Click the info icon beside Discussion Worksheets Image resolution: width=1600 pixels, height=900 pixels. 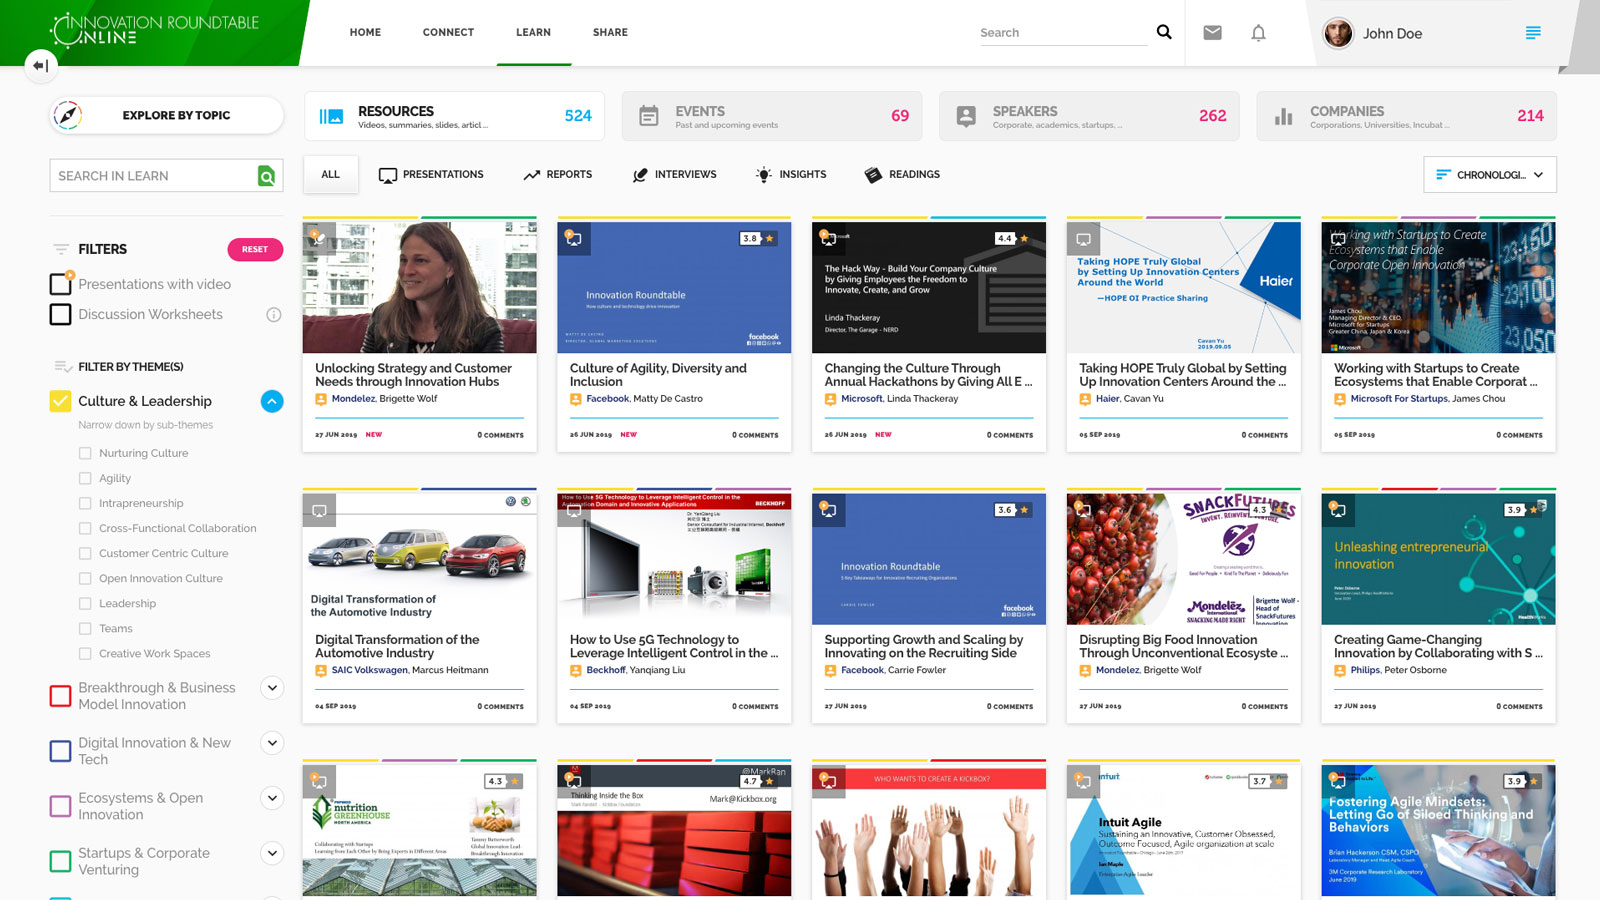click(273, 315)
